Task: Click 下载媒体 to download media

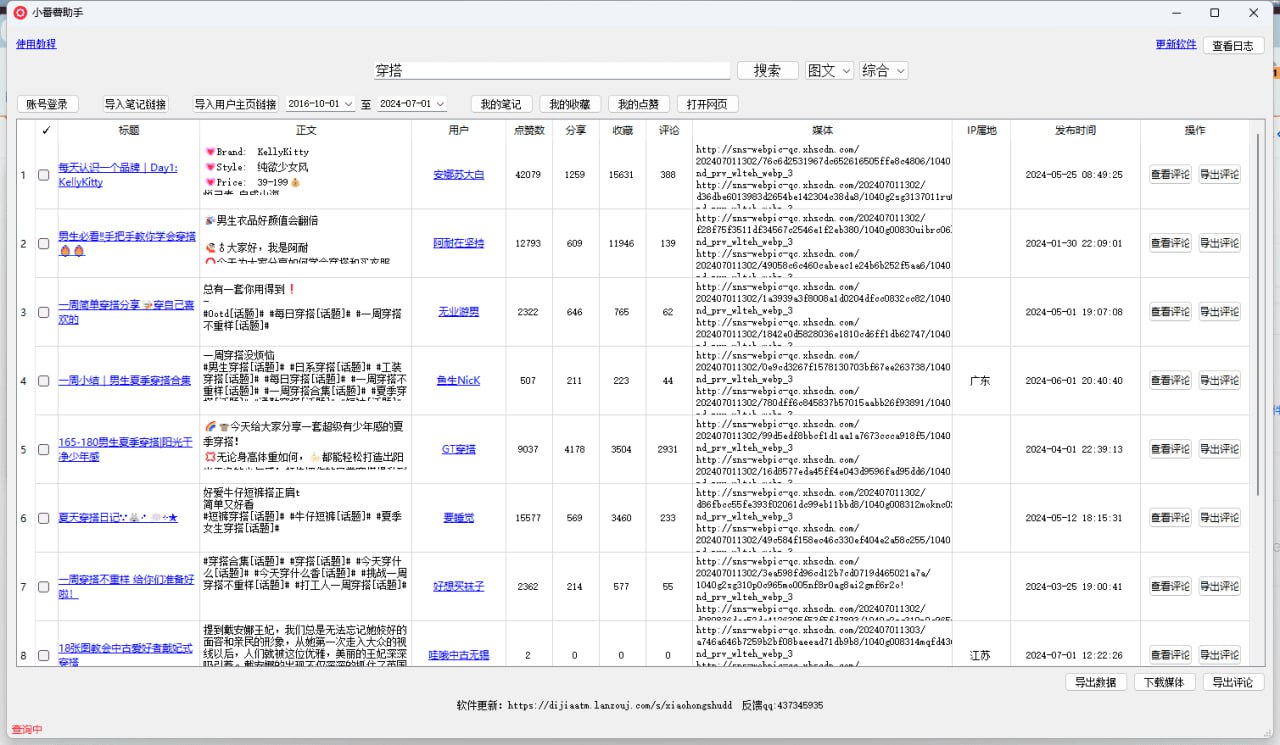Action: [x=1165, y=682]
